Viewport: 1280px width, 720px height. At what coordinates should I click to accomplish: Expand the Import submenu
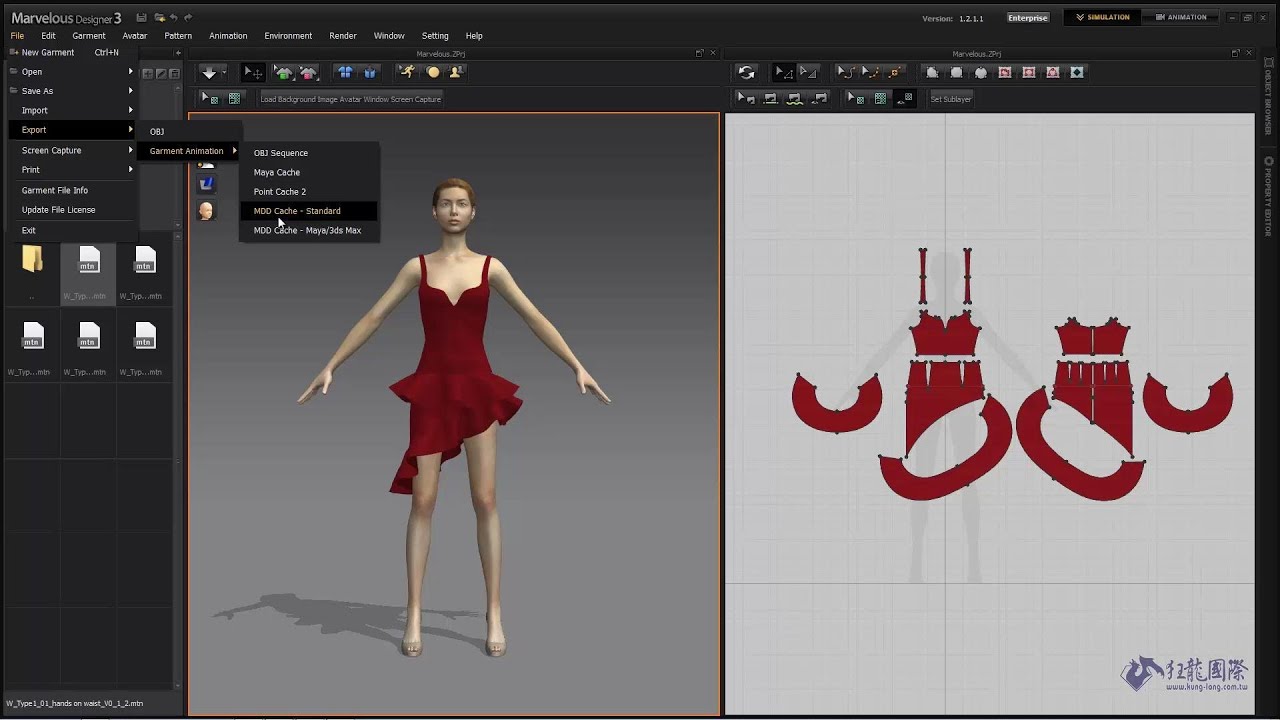[71, 110]
